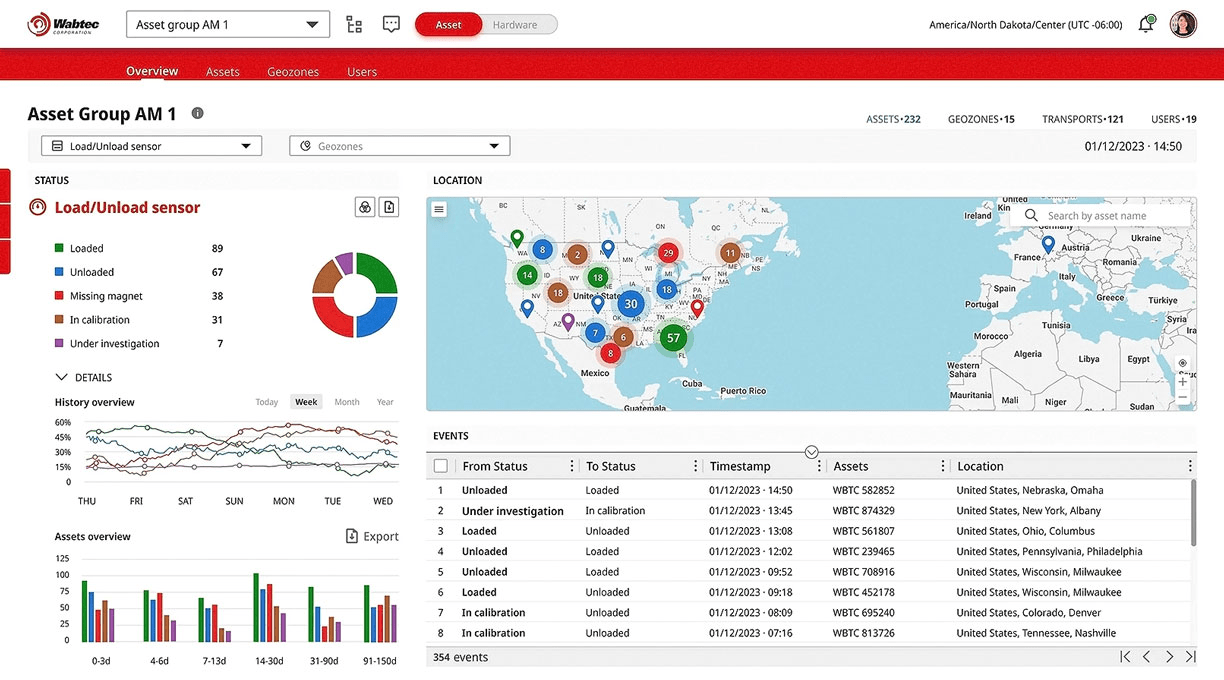Go to the last events page

coord(1190,657)
